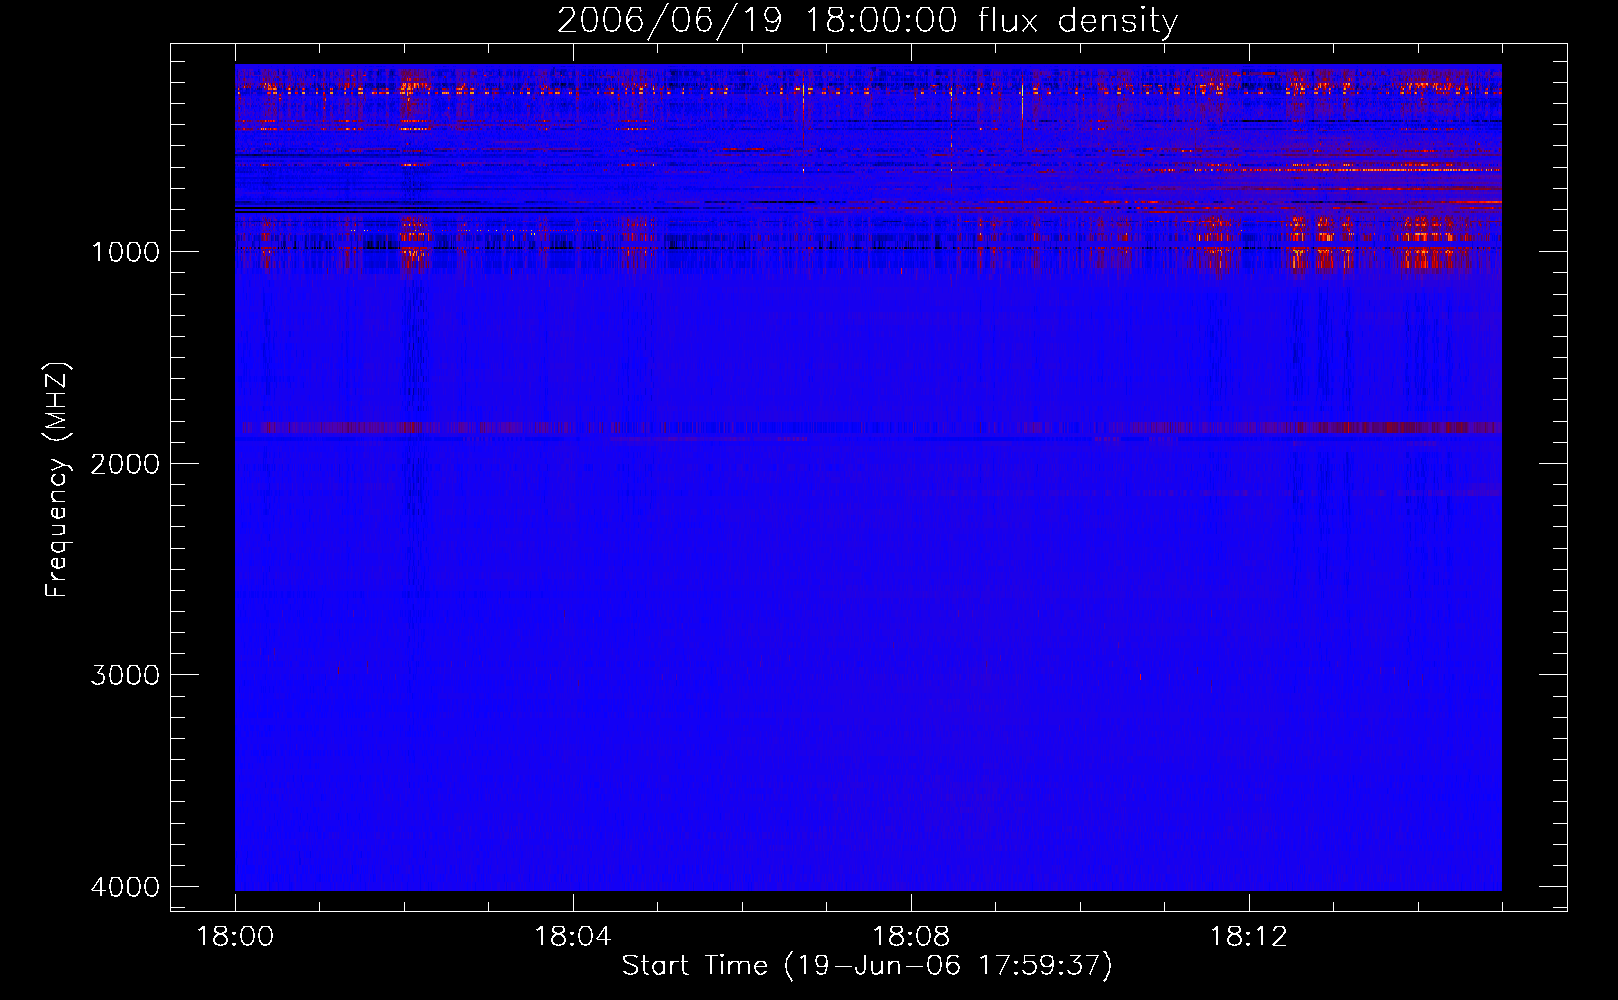Click the 18:08 time axis label
Screen dimensions: 1618x1000
click(x=910, y=937)
